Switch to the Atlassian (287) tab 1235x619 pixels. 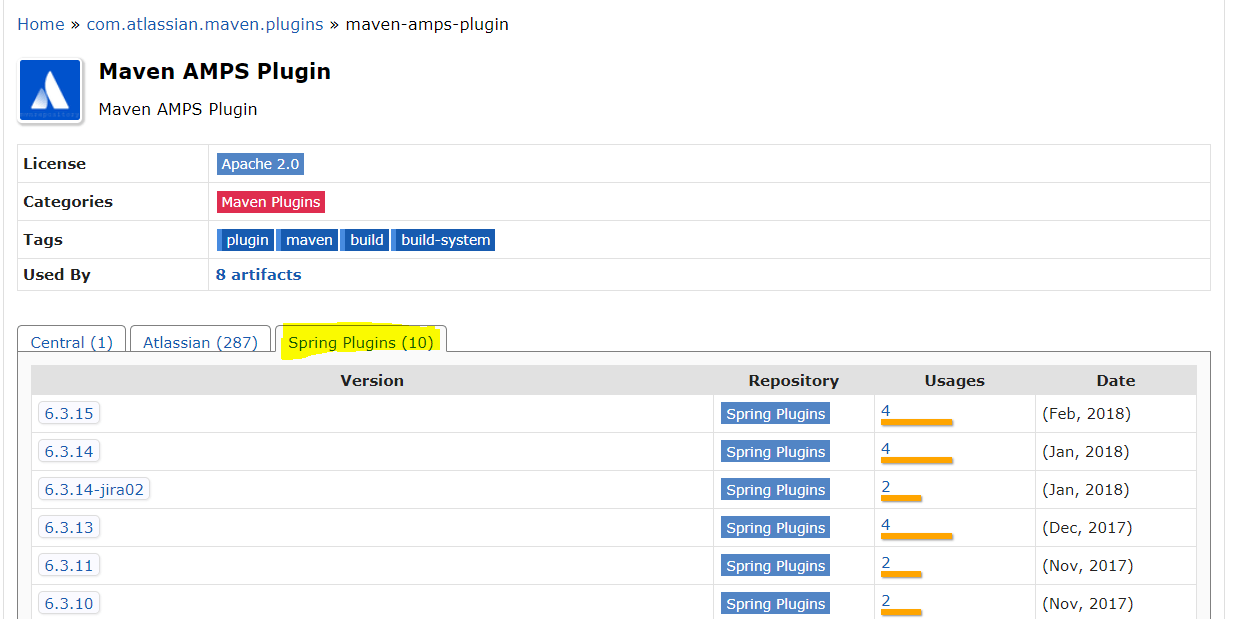coord(200,342)
